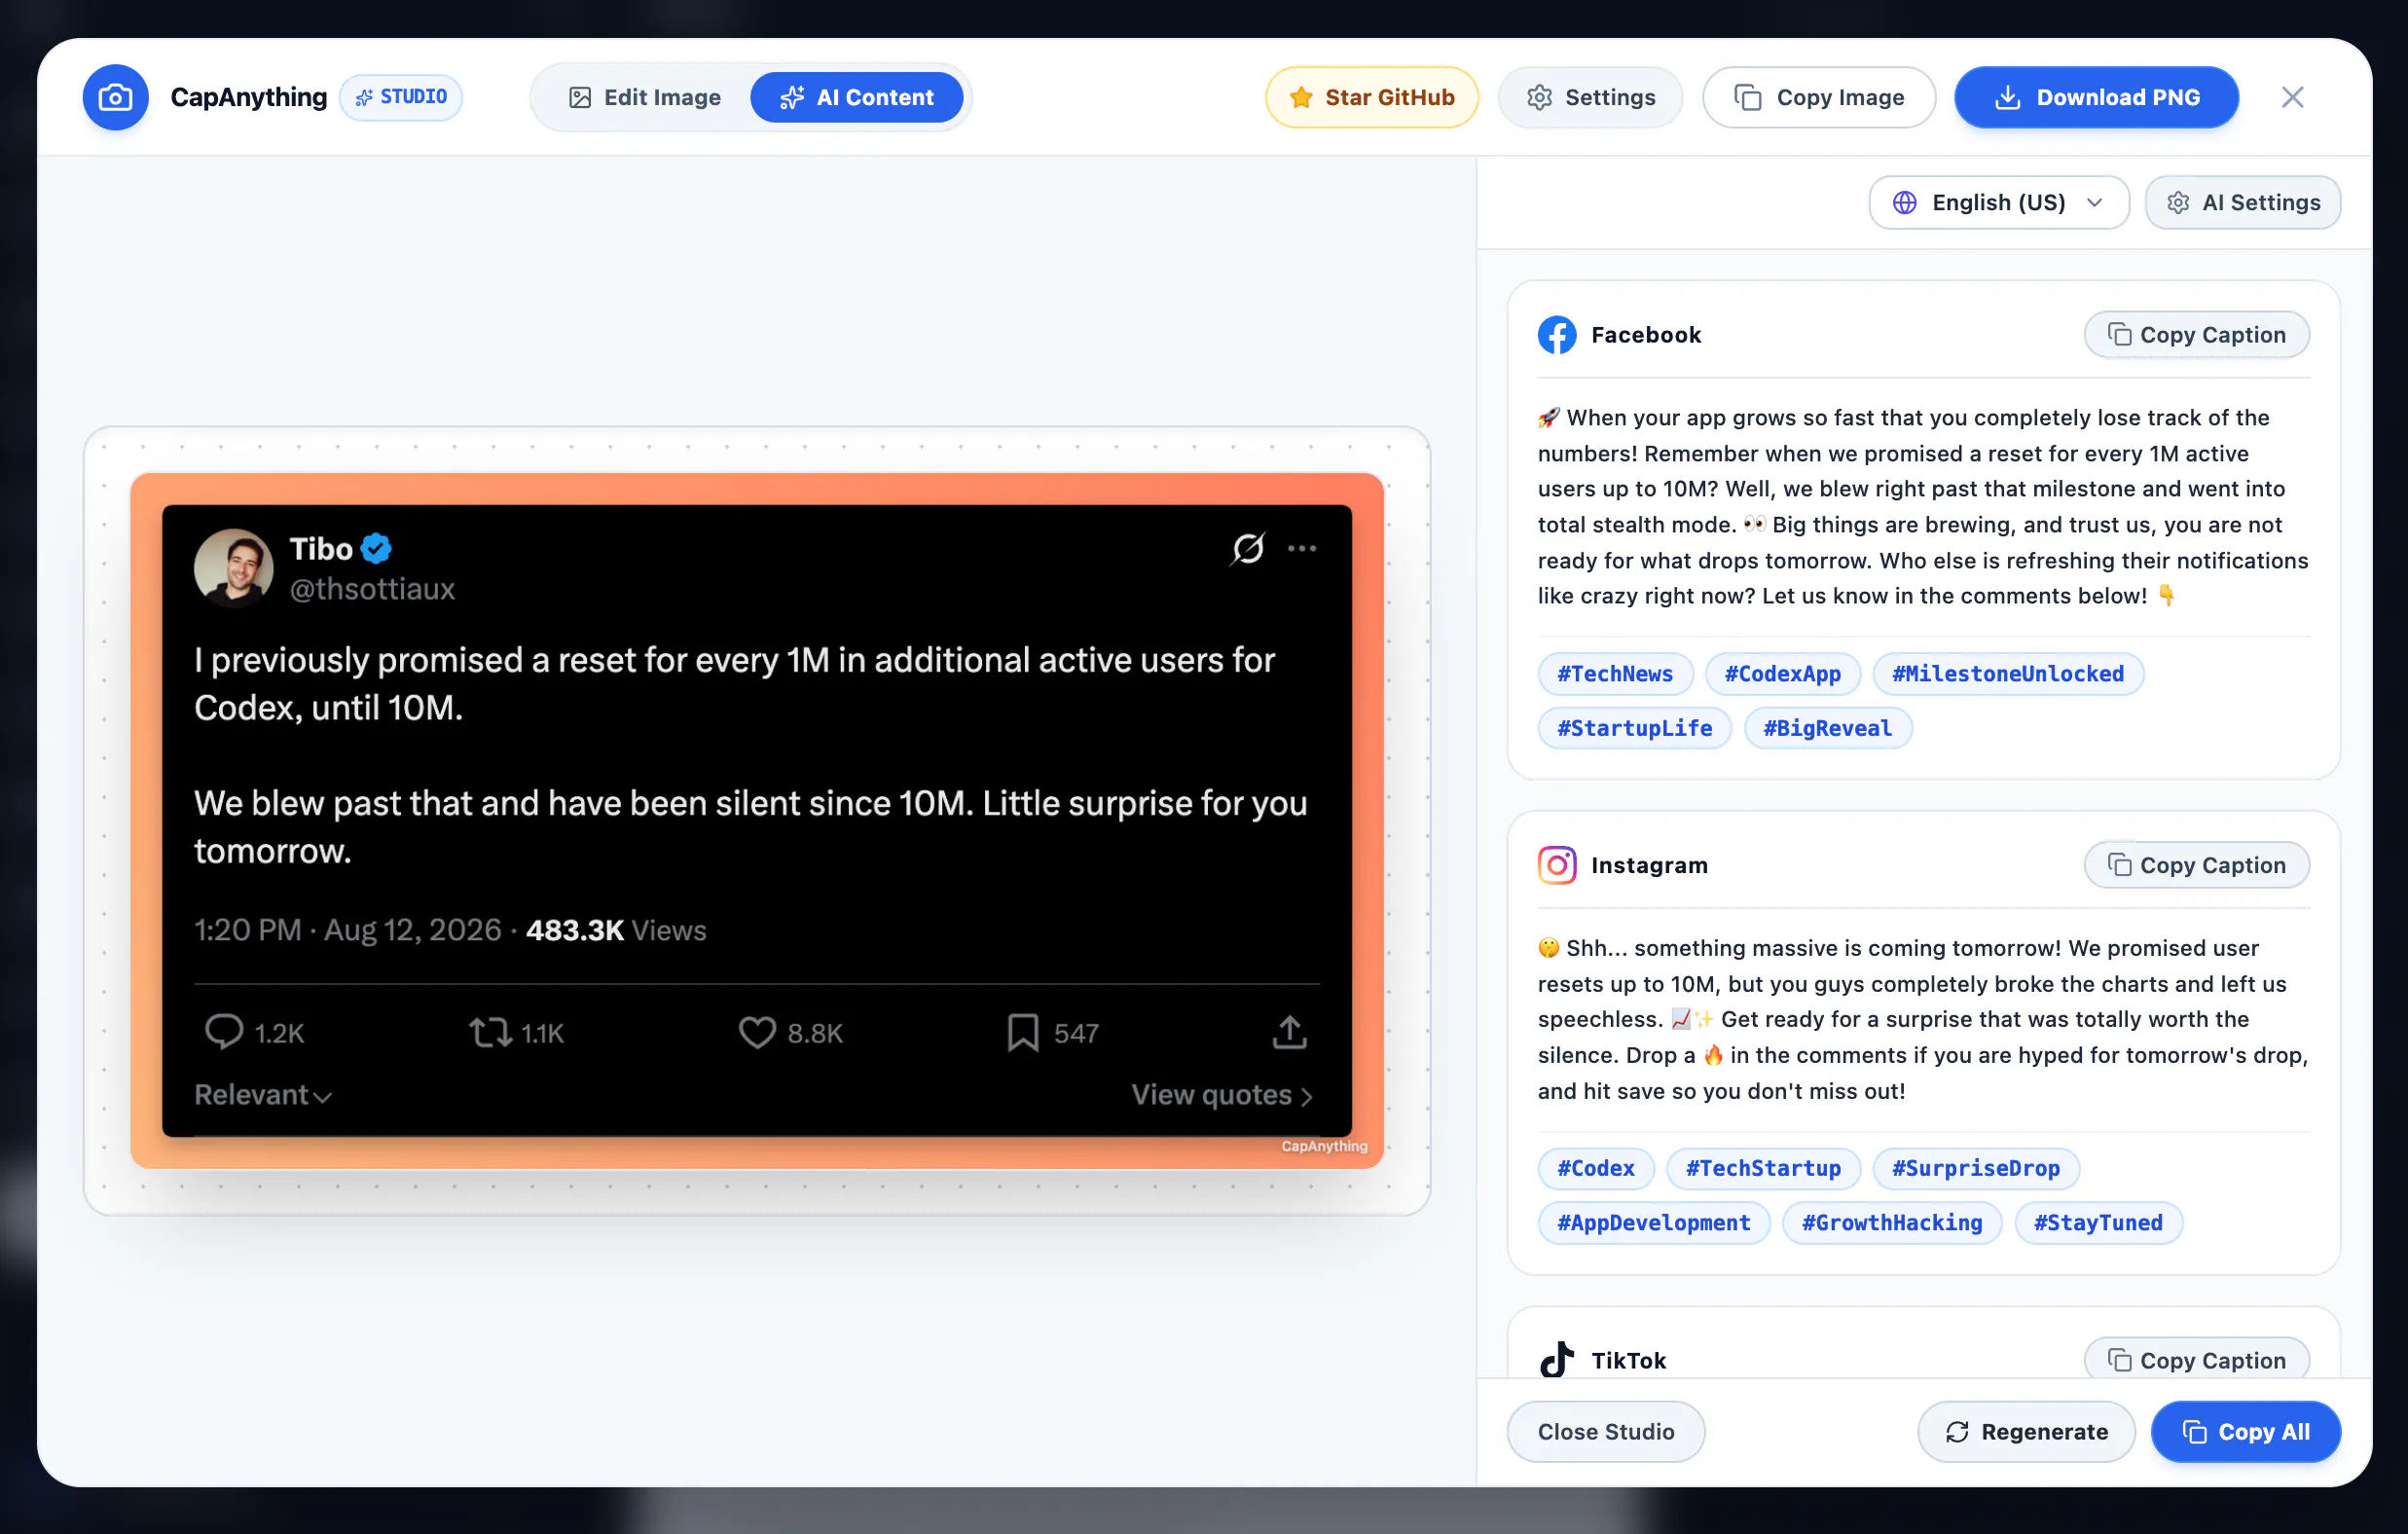Click the tweet share upload icon

pos(1289,1032)
